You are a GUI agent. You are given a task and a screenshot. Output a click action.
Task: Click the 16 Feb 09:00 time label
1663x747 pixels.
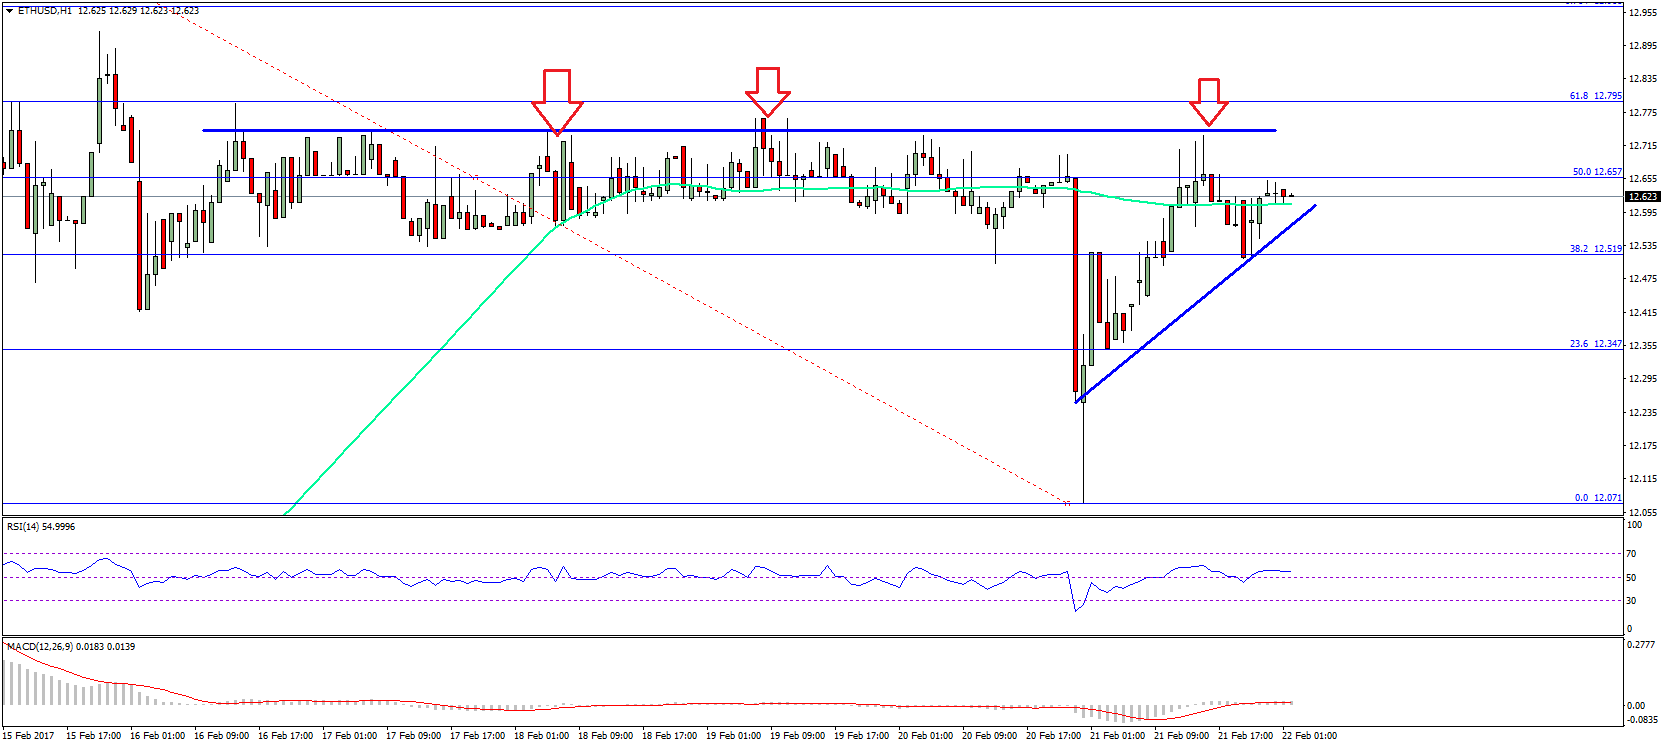coord(221,736)
